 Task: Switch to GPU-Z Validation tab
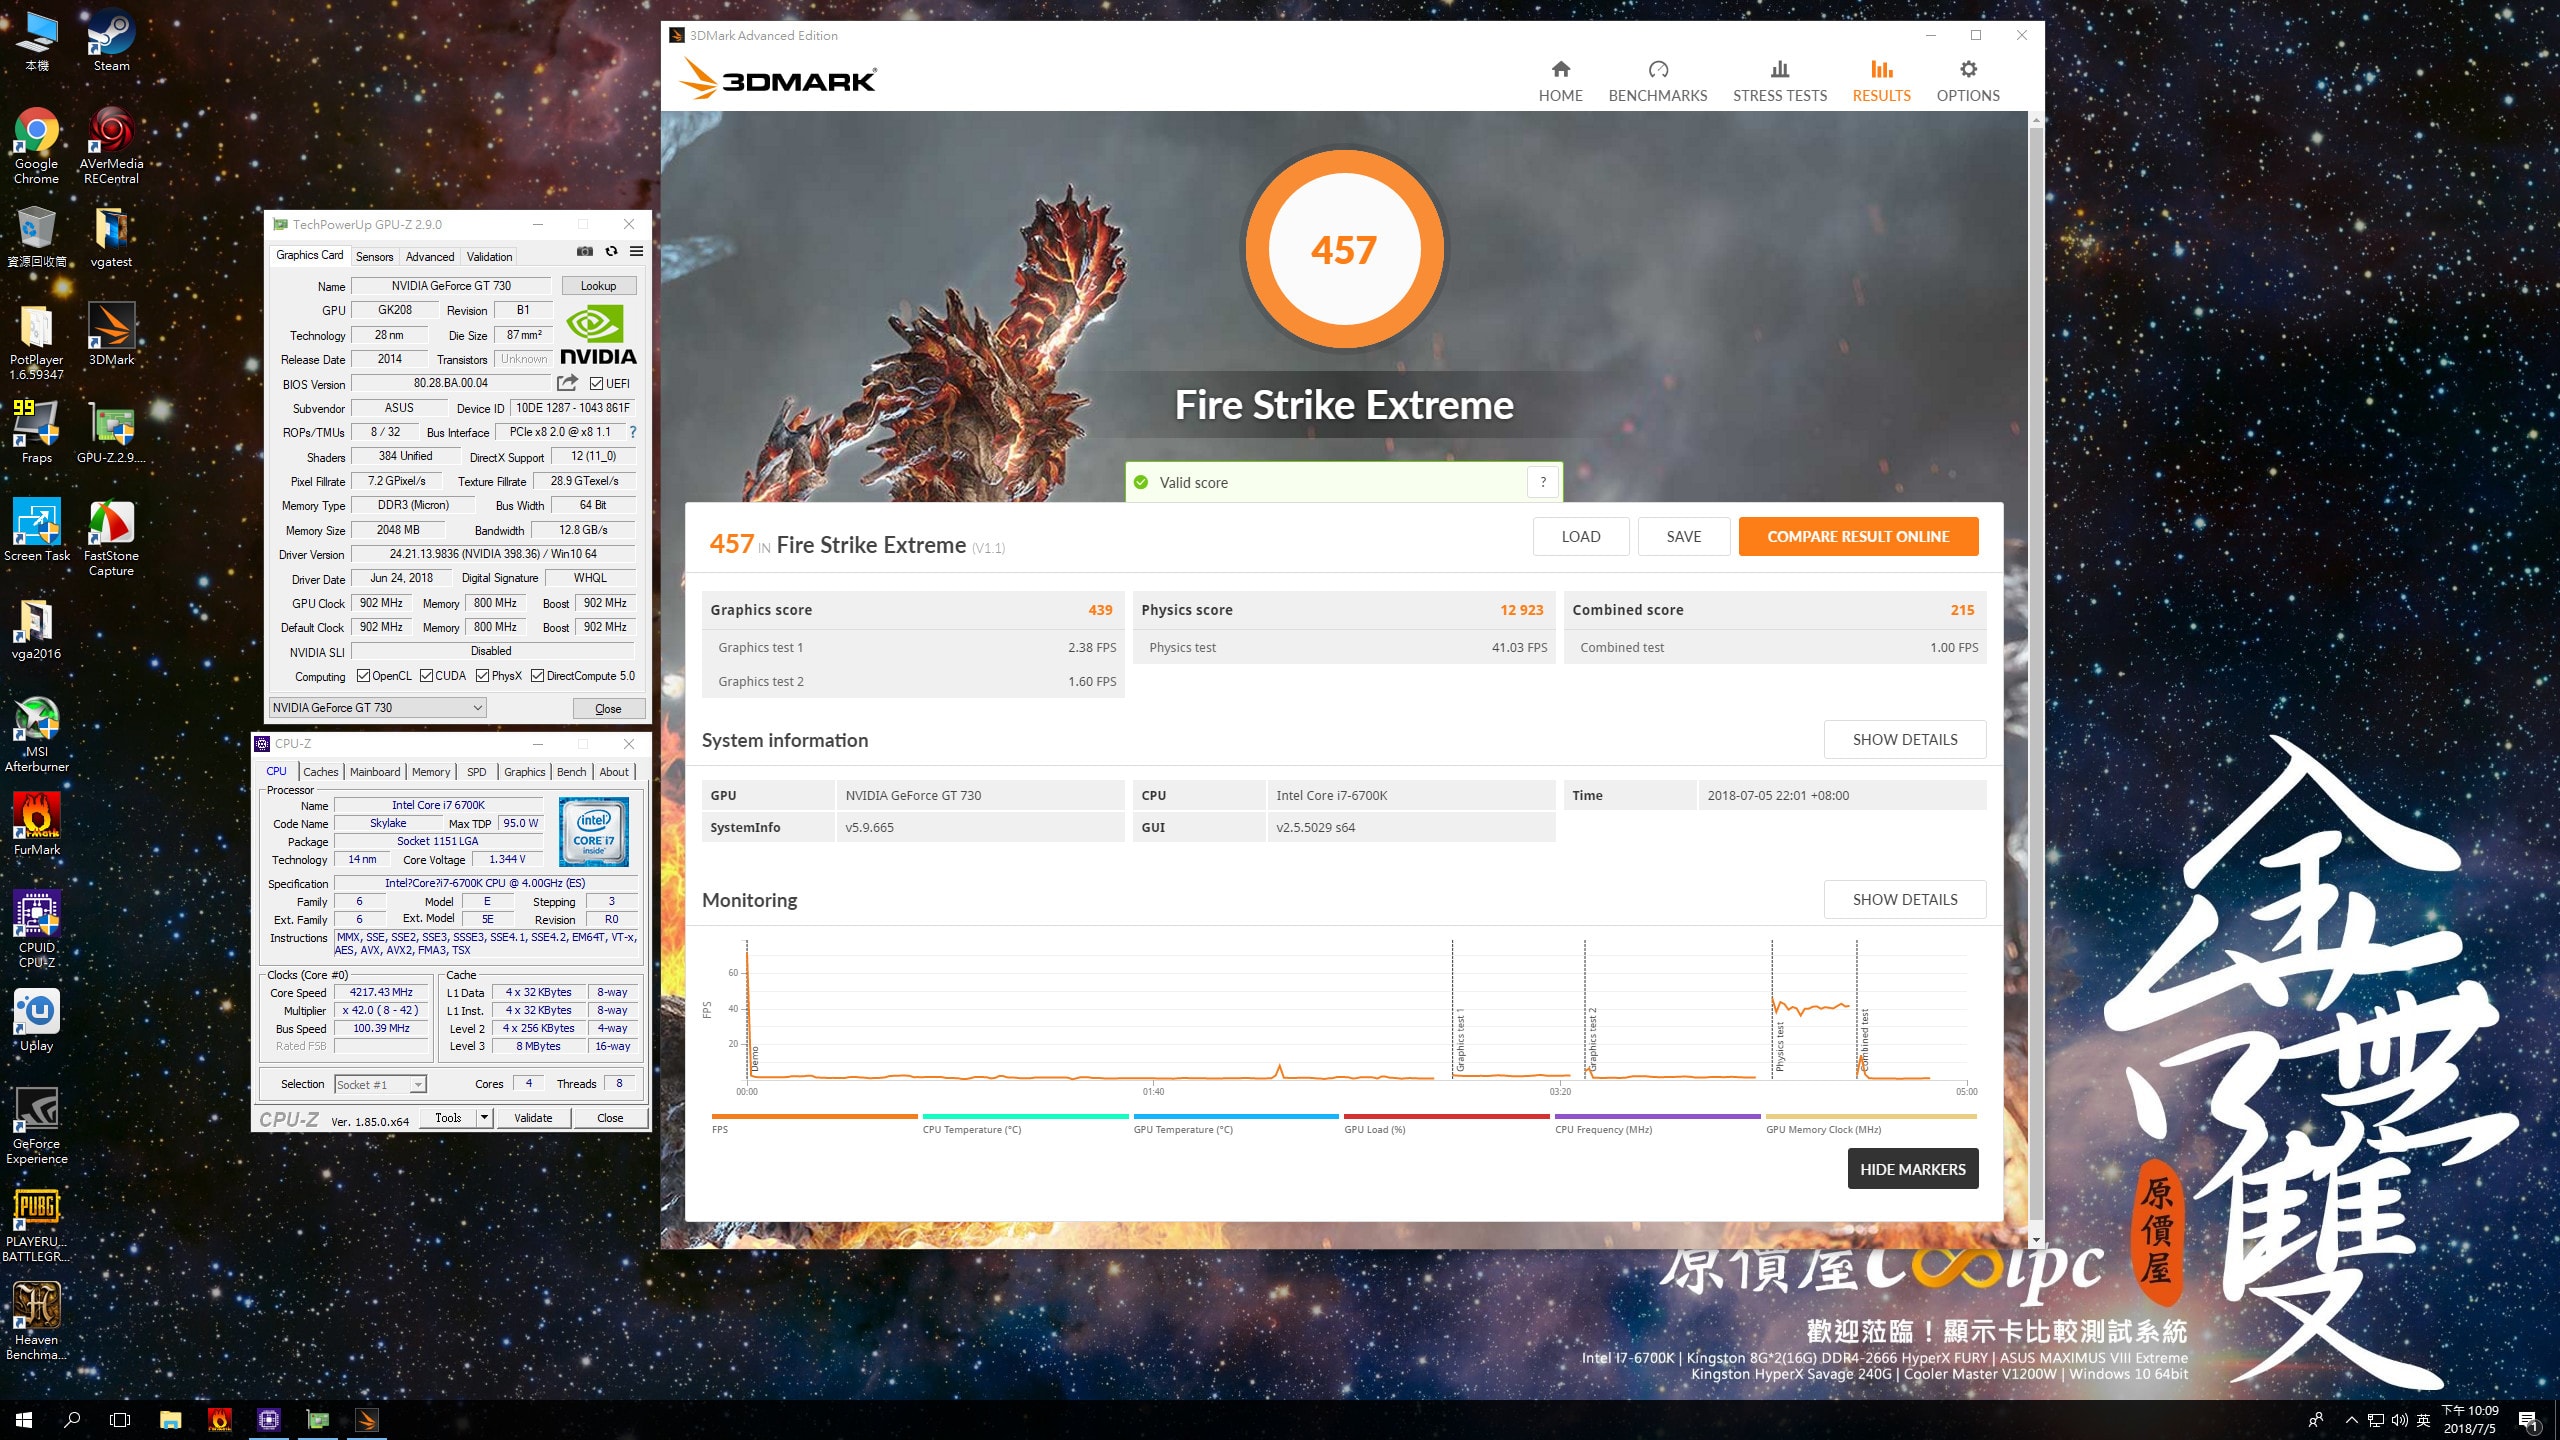489,257
